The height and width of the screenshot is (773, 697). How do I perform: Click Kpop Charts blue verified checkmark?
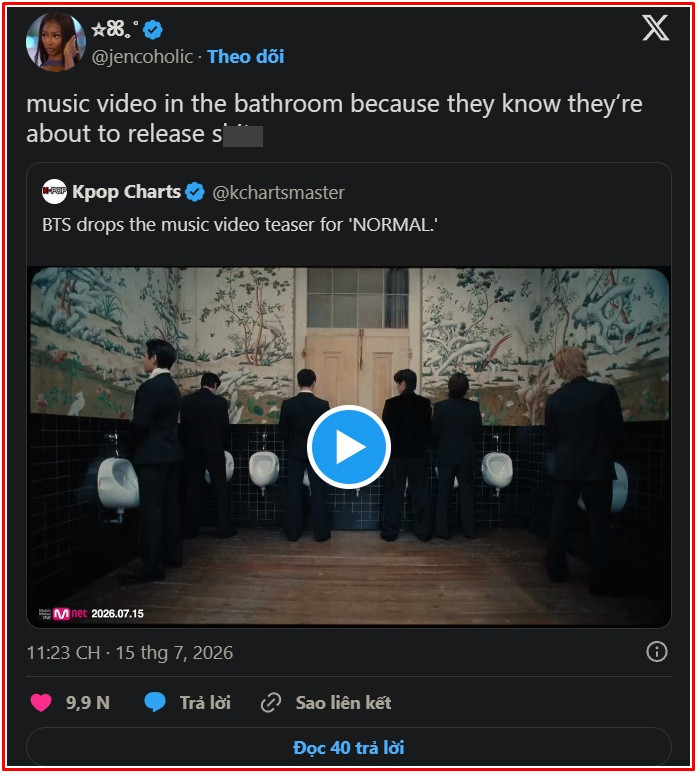tap(195, 192)
